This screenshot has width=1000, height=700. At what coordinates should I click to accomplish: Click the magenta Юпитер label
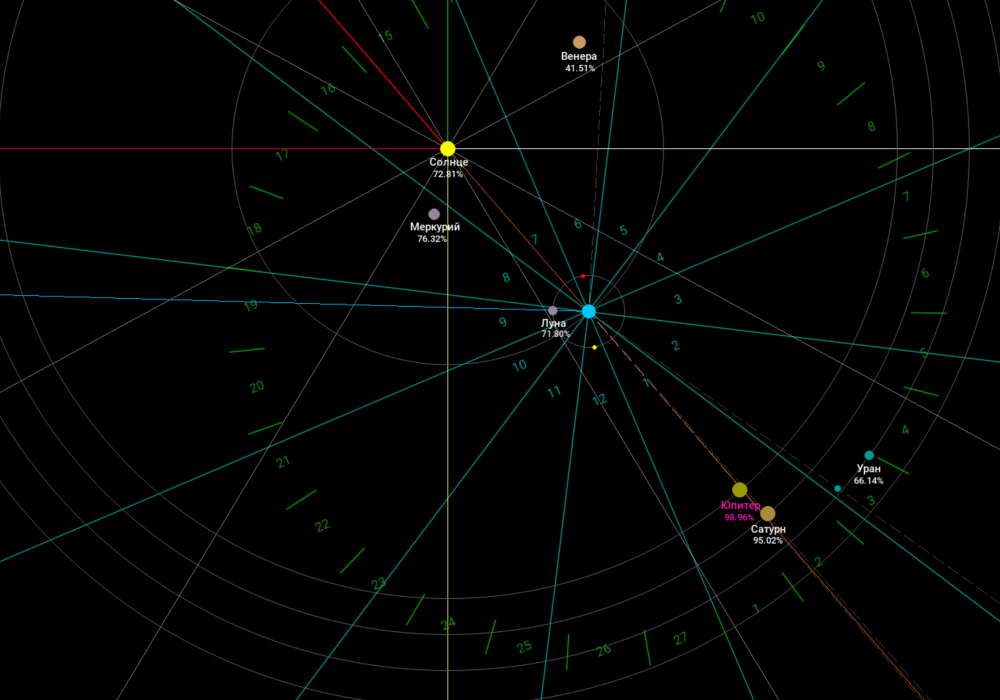[x=740, y=506]
